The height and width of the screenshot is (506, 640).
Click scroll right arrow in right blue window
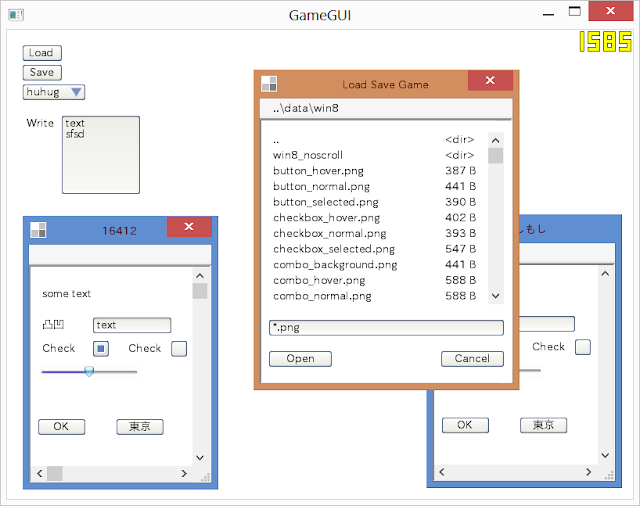click(x=589, y=472)
